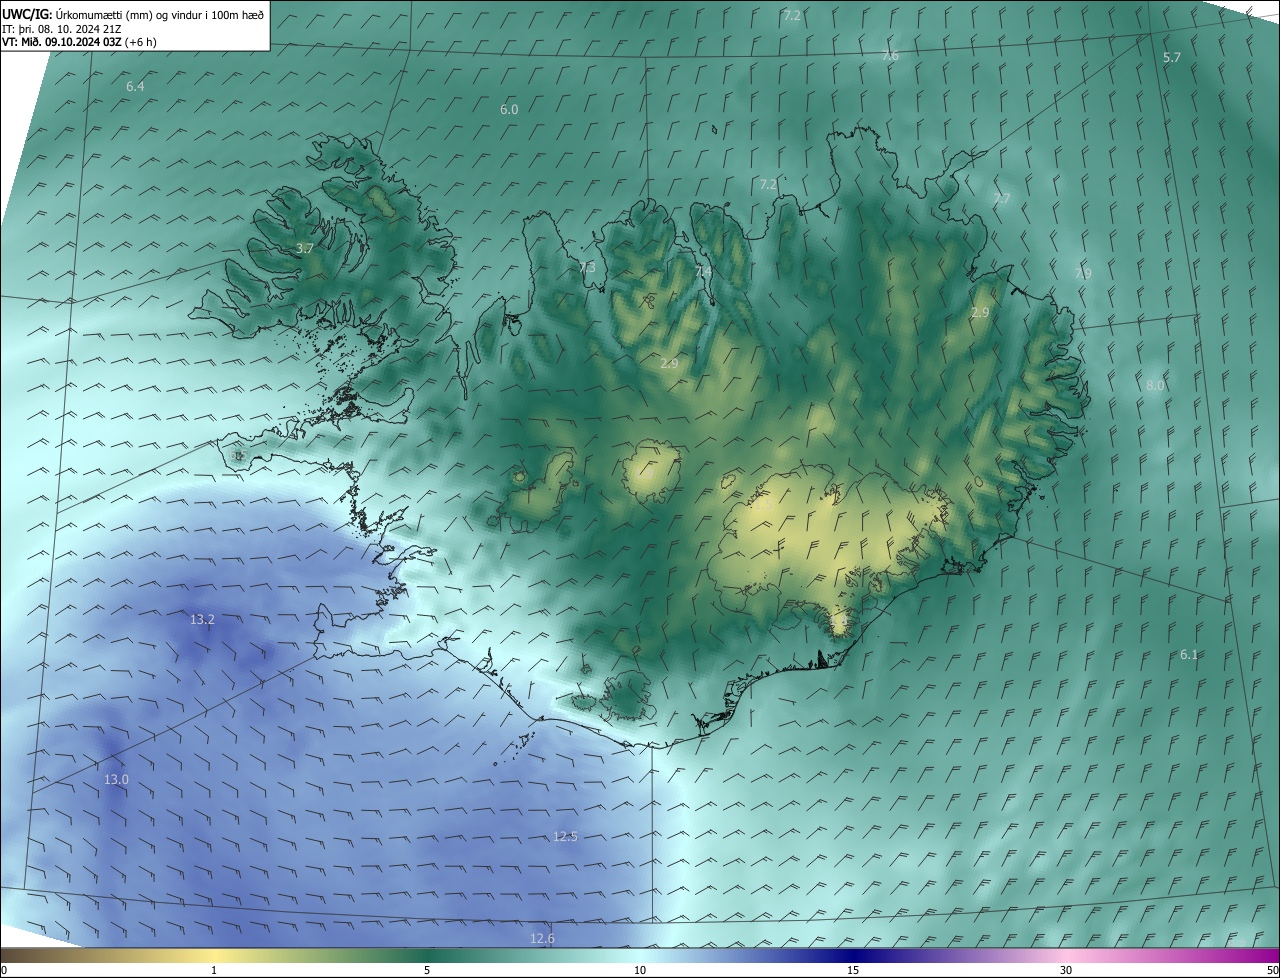
Task: Click the 8.0 value label
Action: coord(1155,385)
